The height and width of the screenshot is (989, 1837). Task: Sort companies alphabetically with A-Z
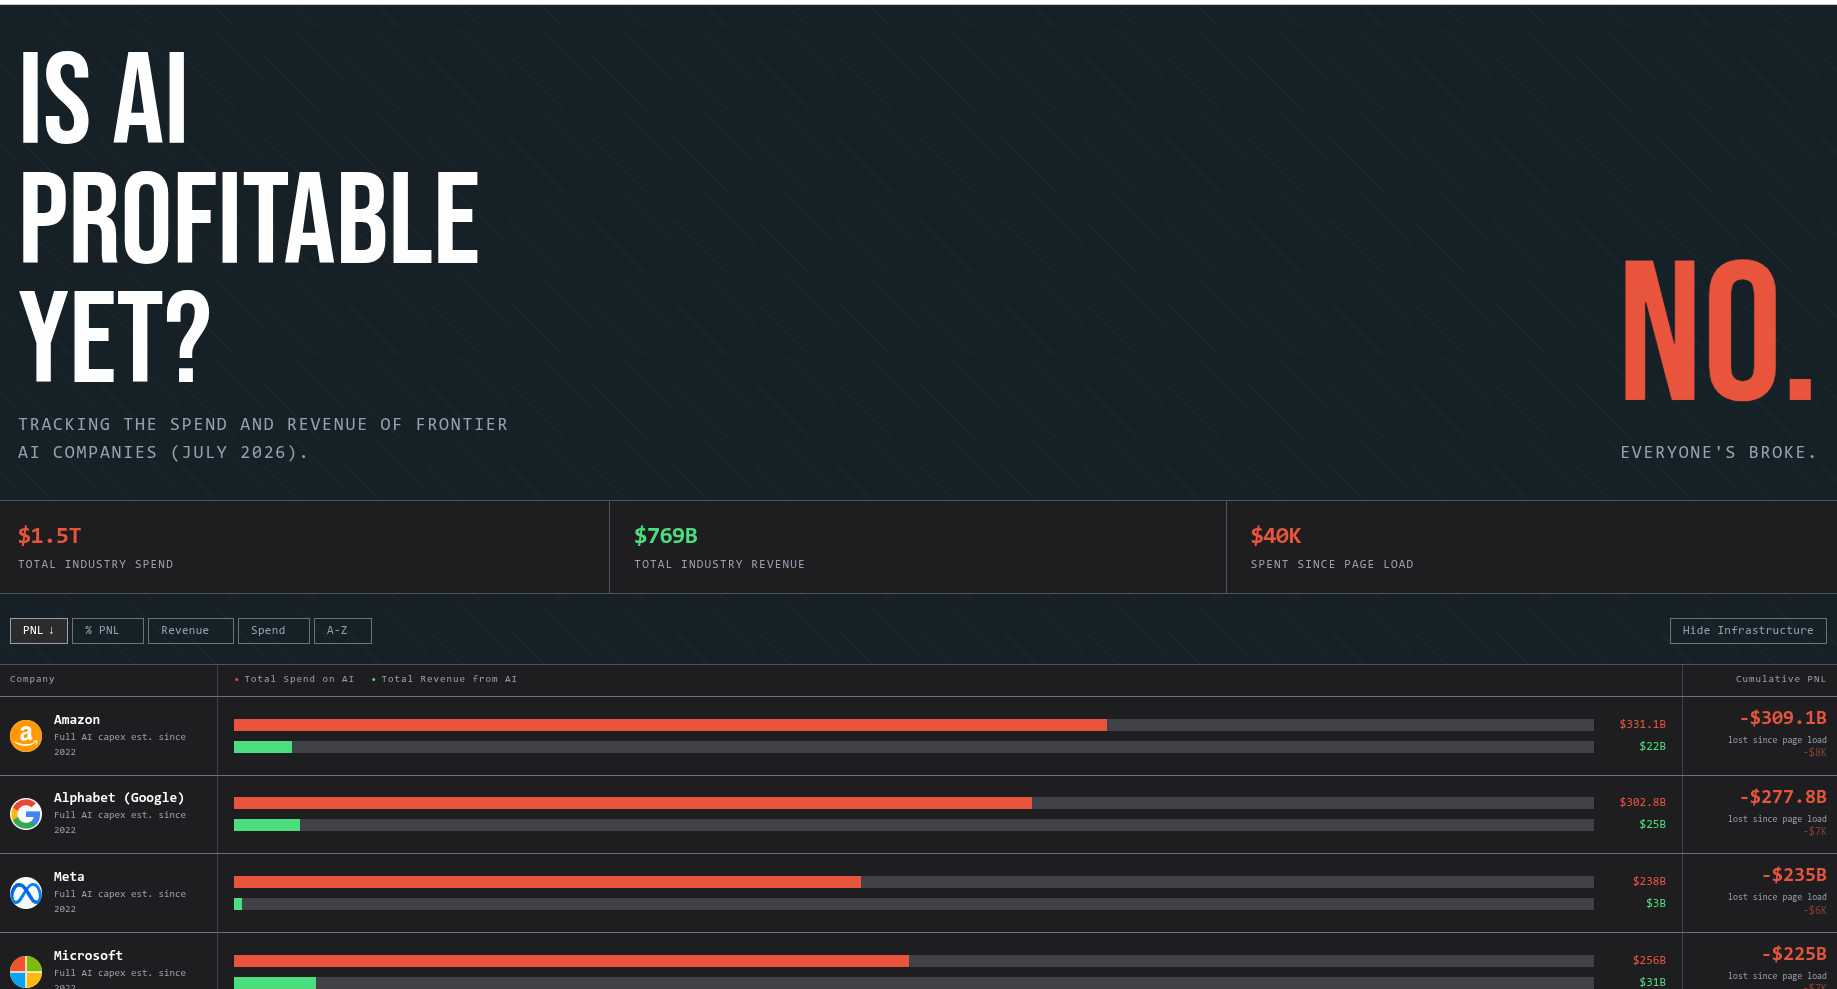point(343,631)
